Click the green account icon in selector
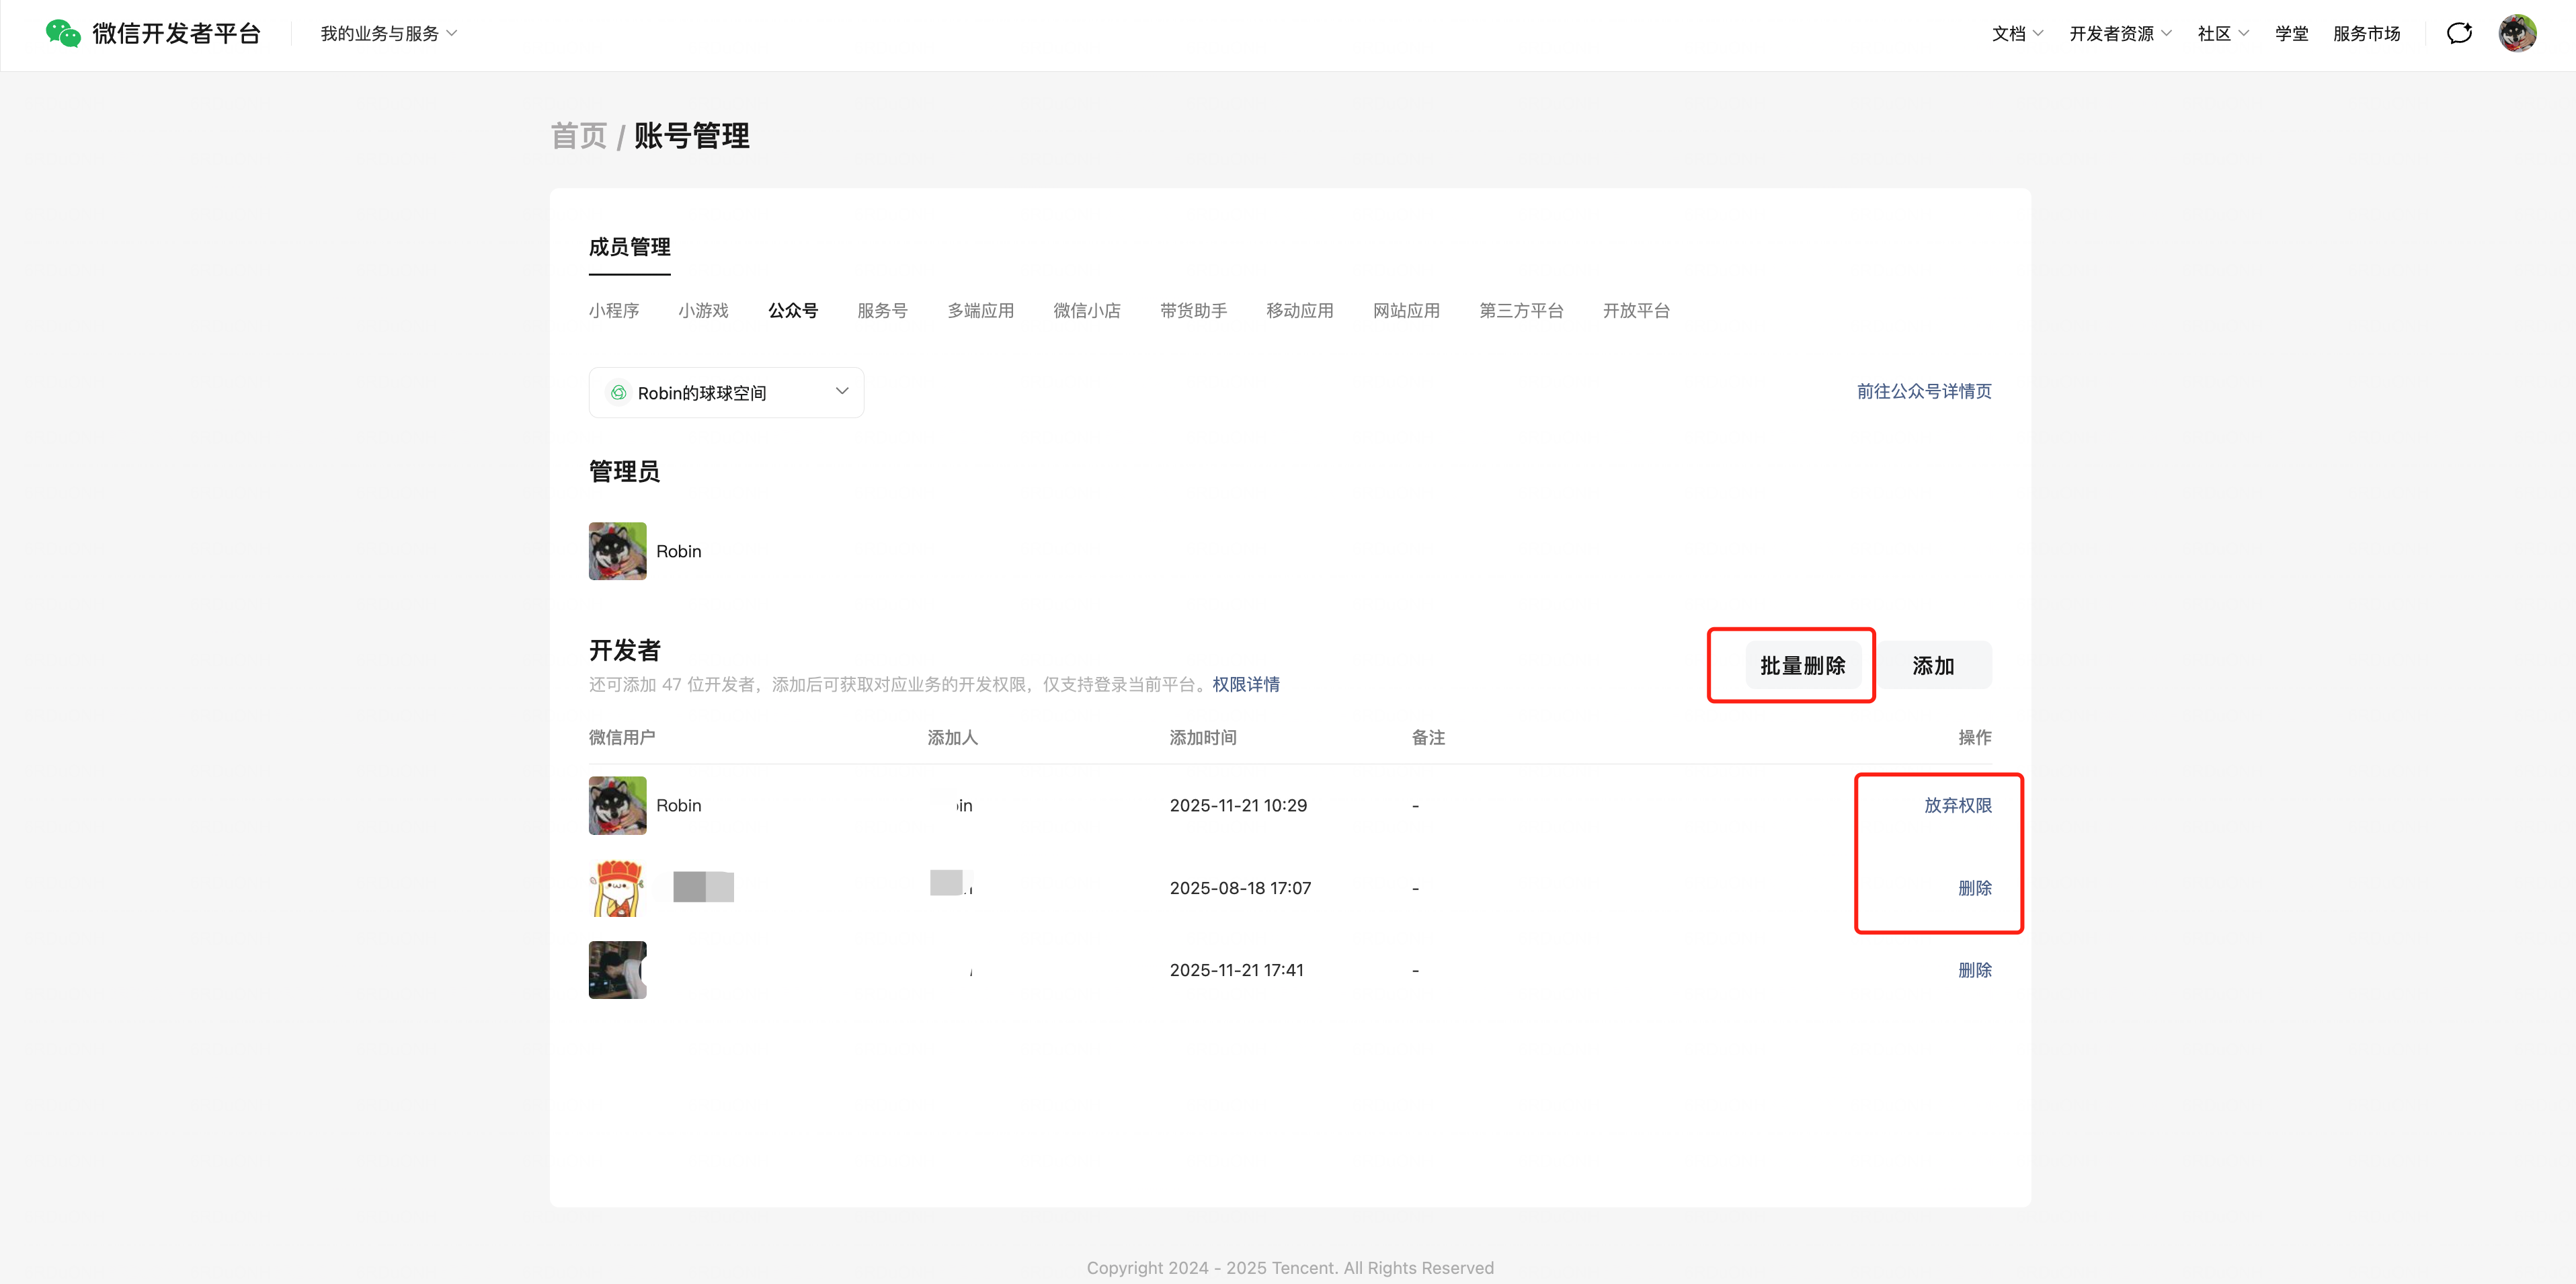The image size is (2576, 1284). coord(619,393)
